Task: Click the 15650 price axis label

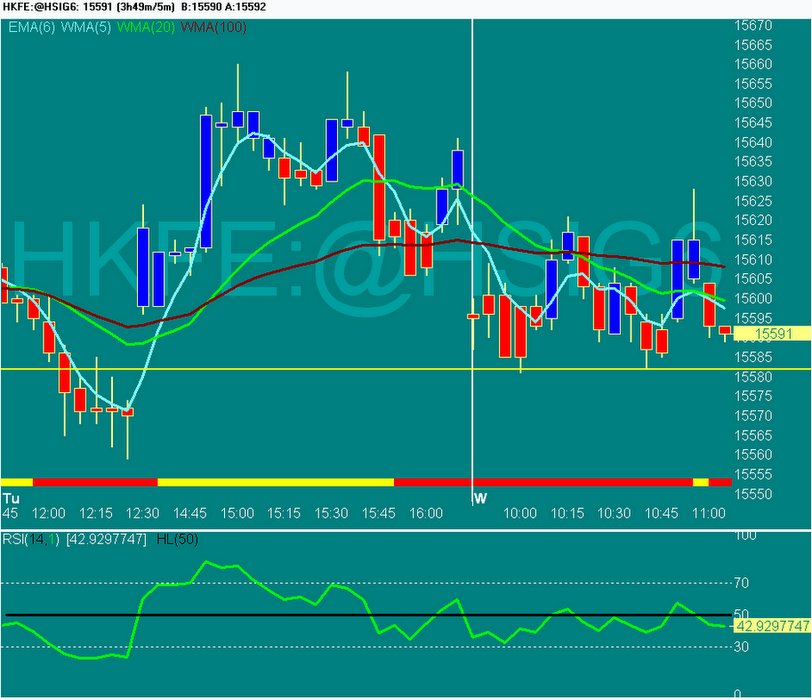Action: click(753, 103)
